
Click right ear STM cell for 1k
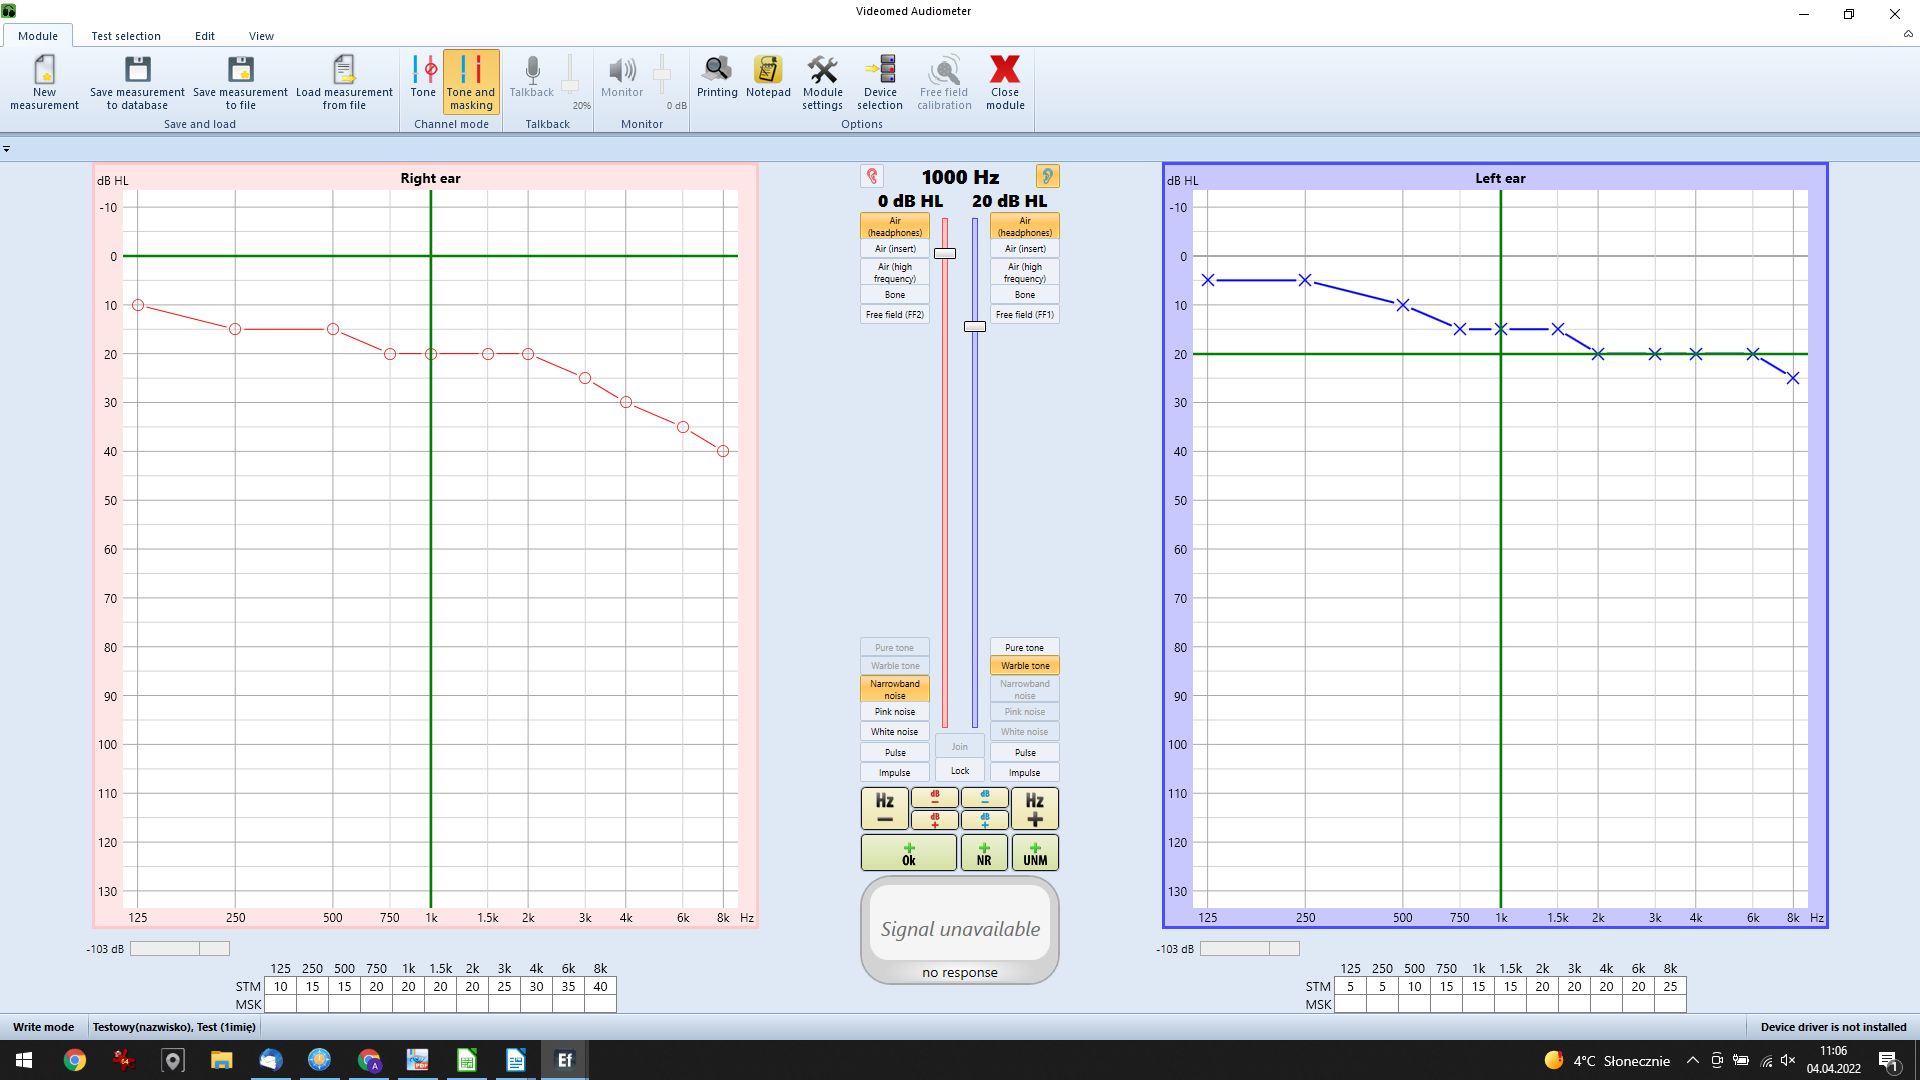(408, 987)
